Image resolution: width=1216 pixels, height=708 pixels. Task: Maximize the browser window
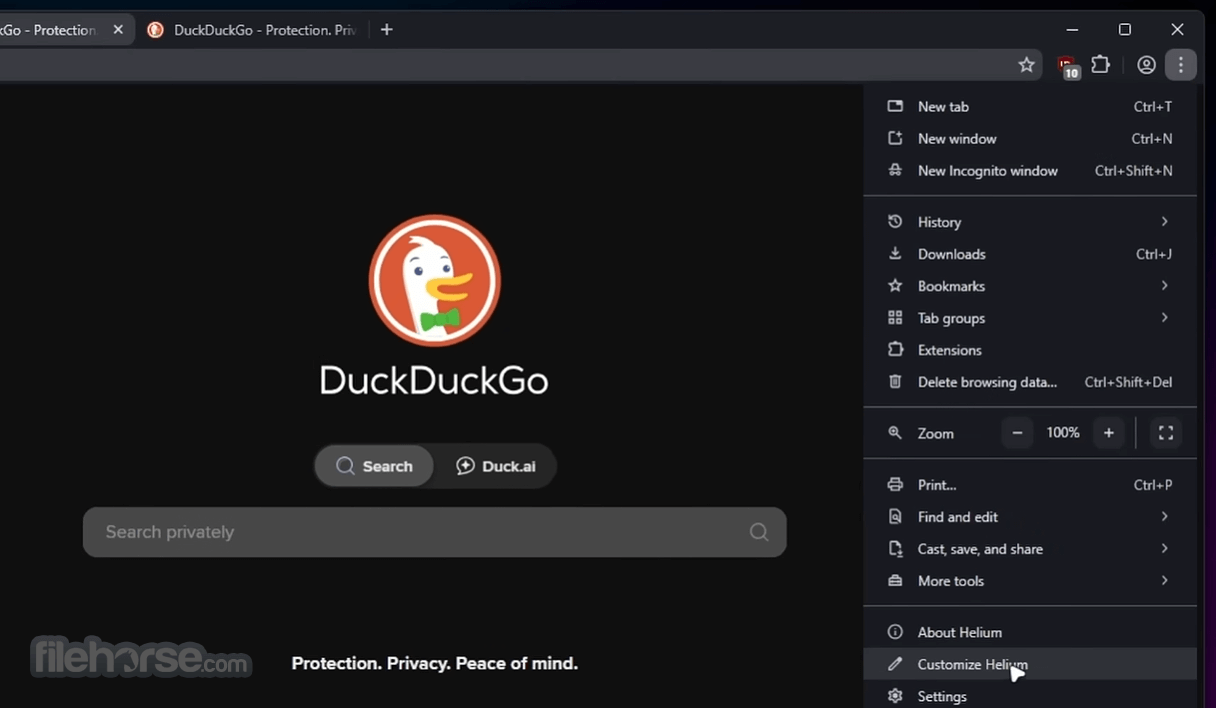(x=1125, y=30)
